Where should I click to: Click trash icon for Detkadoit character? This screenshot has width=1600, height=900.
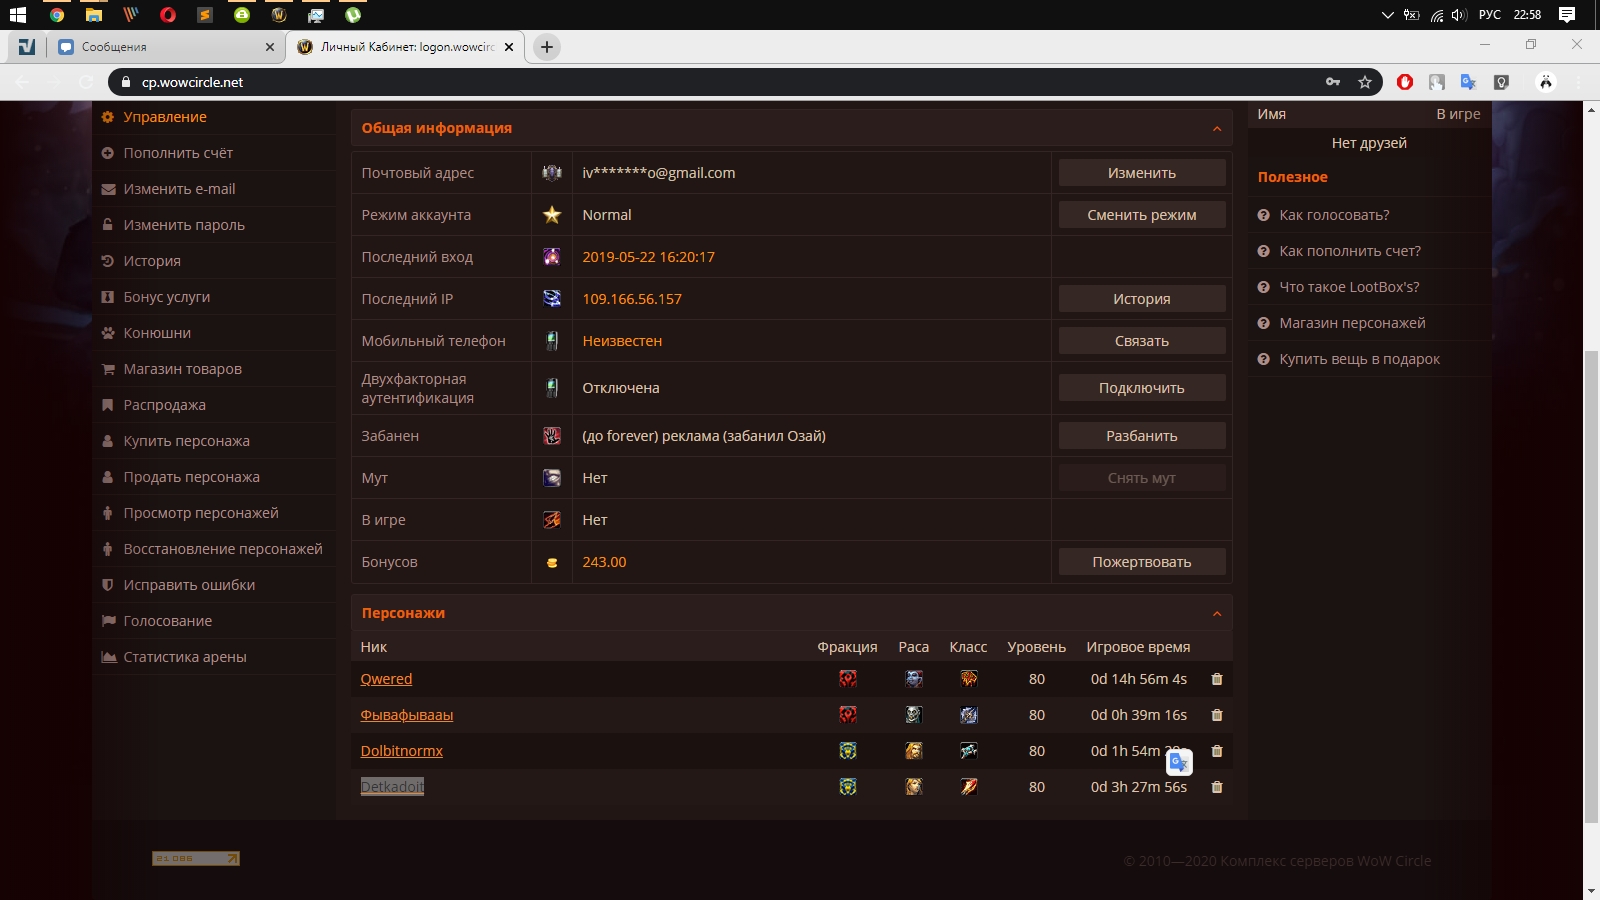coord(1217,787)
